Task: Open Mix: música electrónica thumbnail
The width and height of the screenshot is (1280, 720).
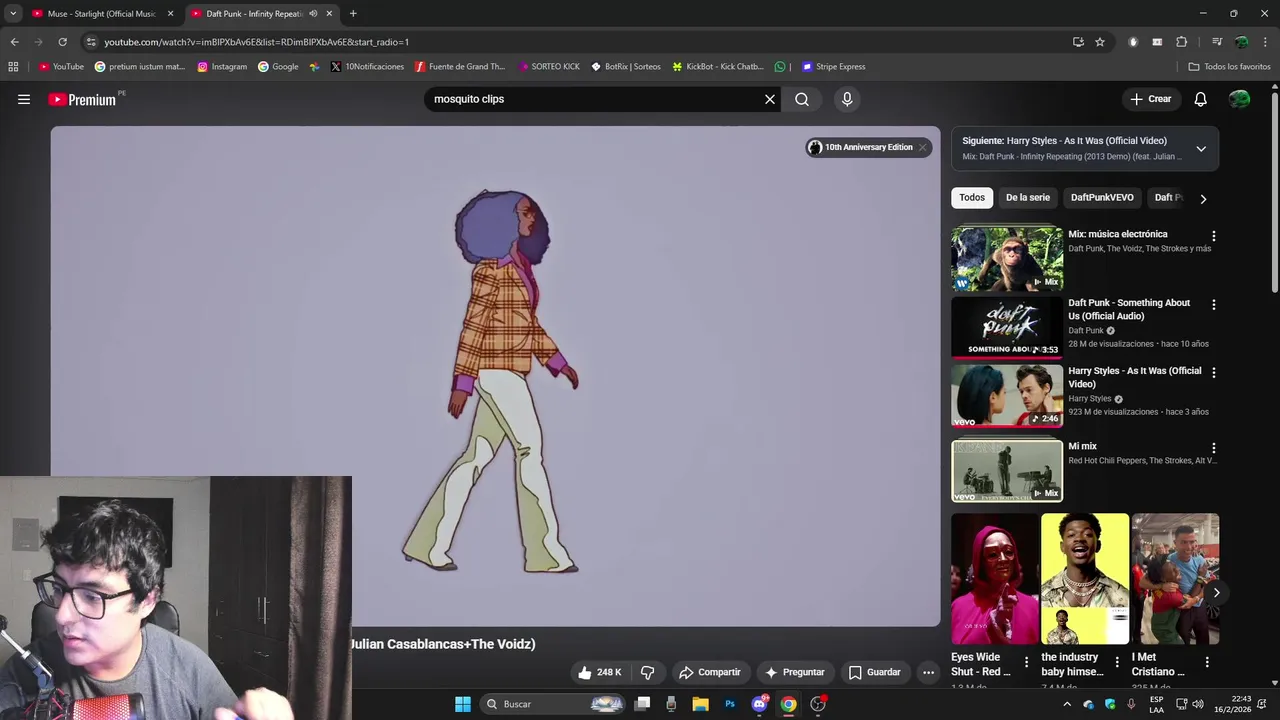Action: click(1007, 259)
